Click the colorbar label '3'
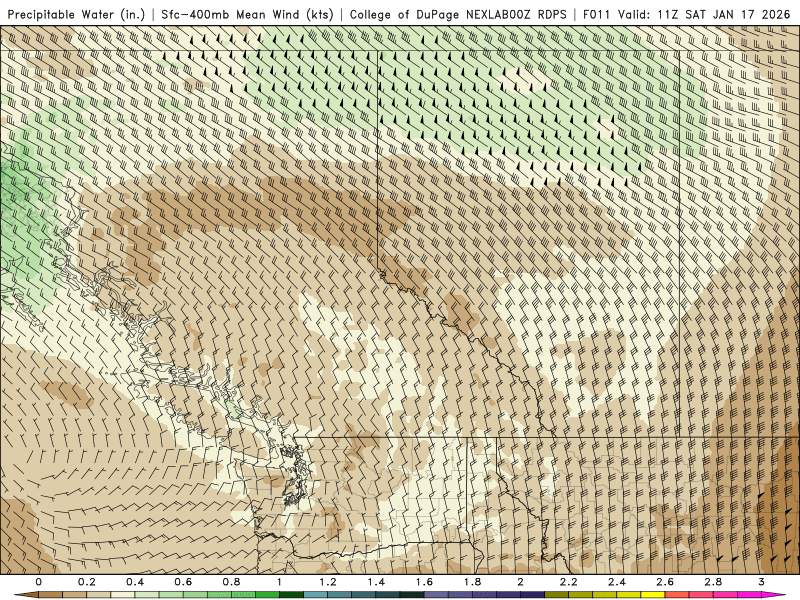This screenshot has height=600, width=800. click(x=761, y=582)
